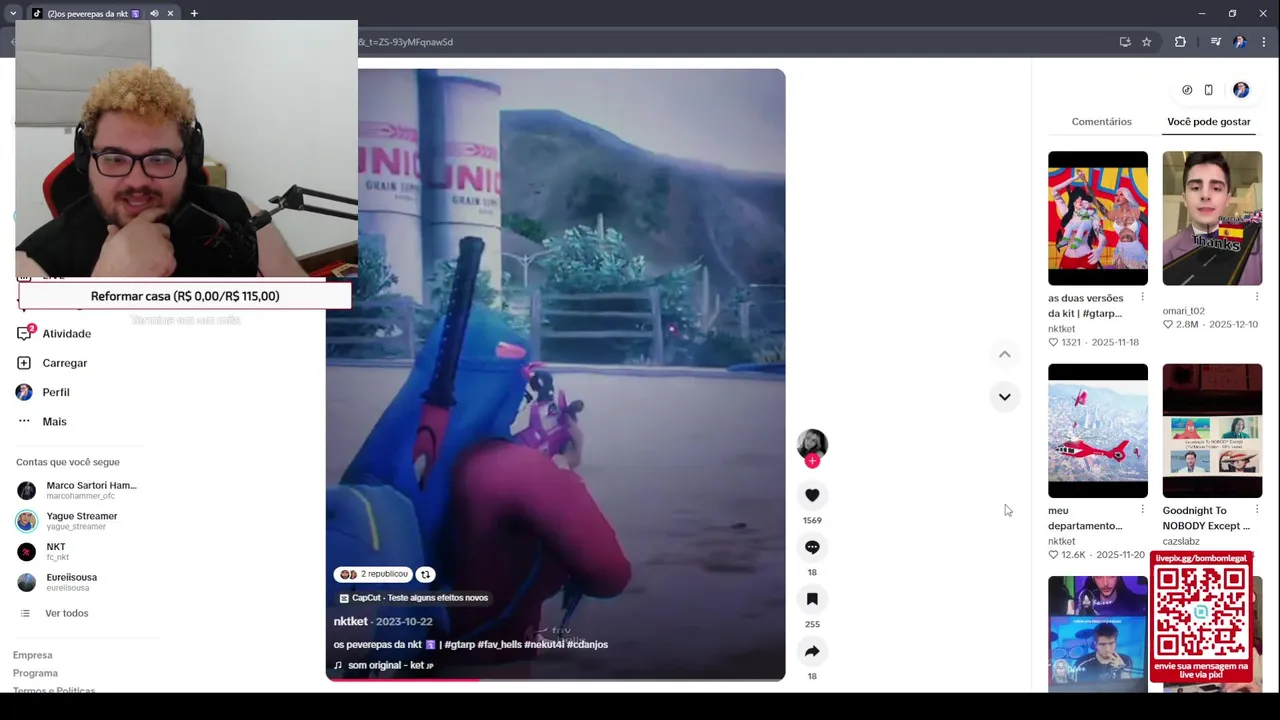This screenshot has height=720, width=1280.
Task: Click the Atividade inbox icon with badge
Action: 25,333
